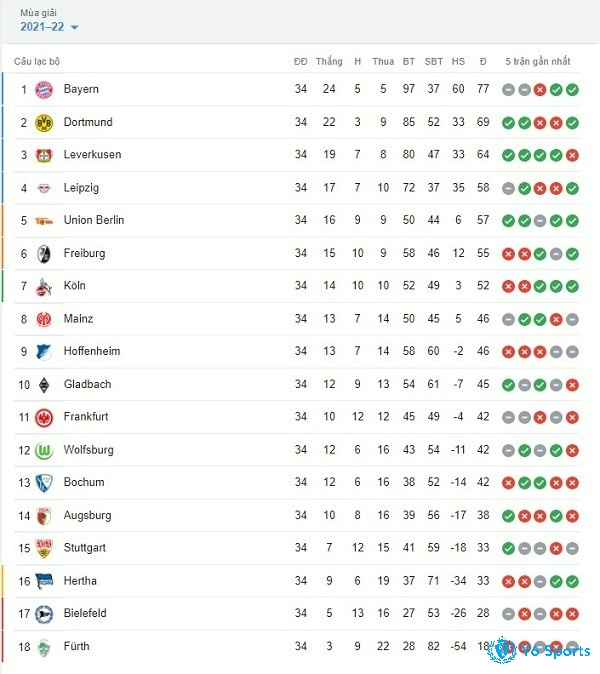Click the Frankfurt eagle crest

point(43,417)
